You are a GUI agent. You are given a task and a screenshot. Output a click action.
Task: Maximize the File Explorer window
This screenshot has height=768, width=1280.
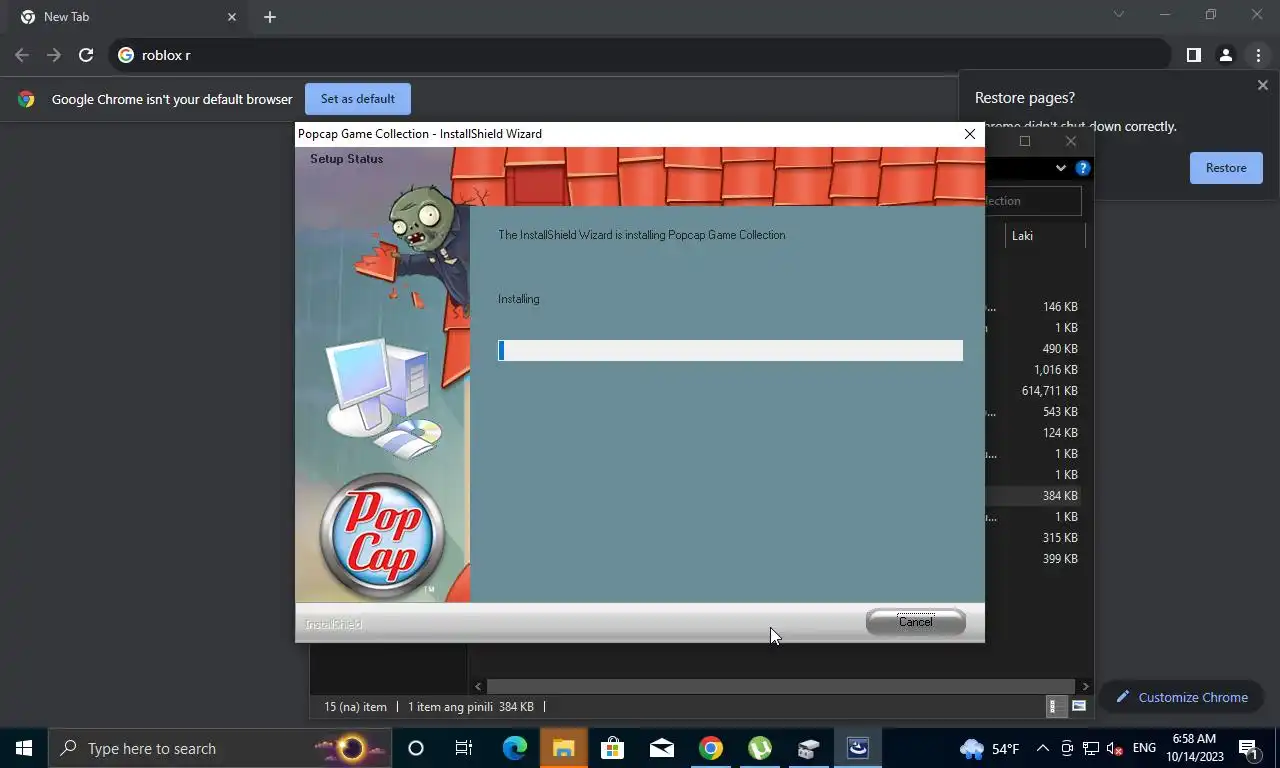1024,141
